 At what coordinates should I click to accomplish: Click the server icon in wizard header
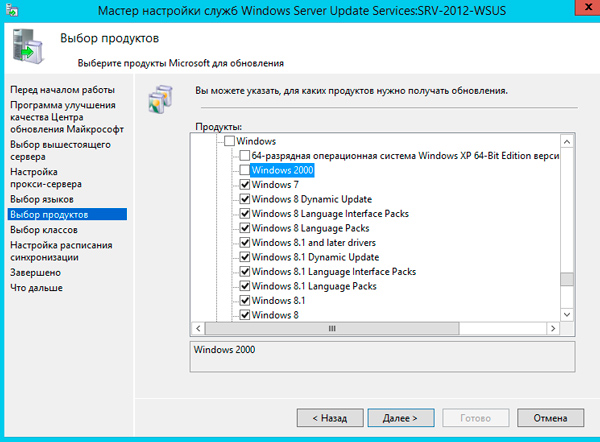pyautogui.click(x=28, y=46)
